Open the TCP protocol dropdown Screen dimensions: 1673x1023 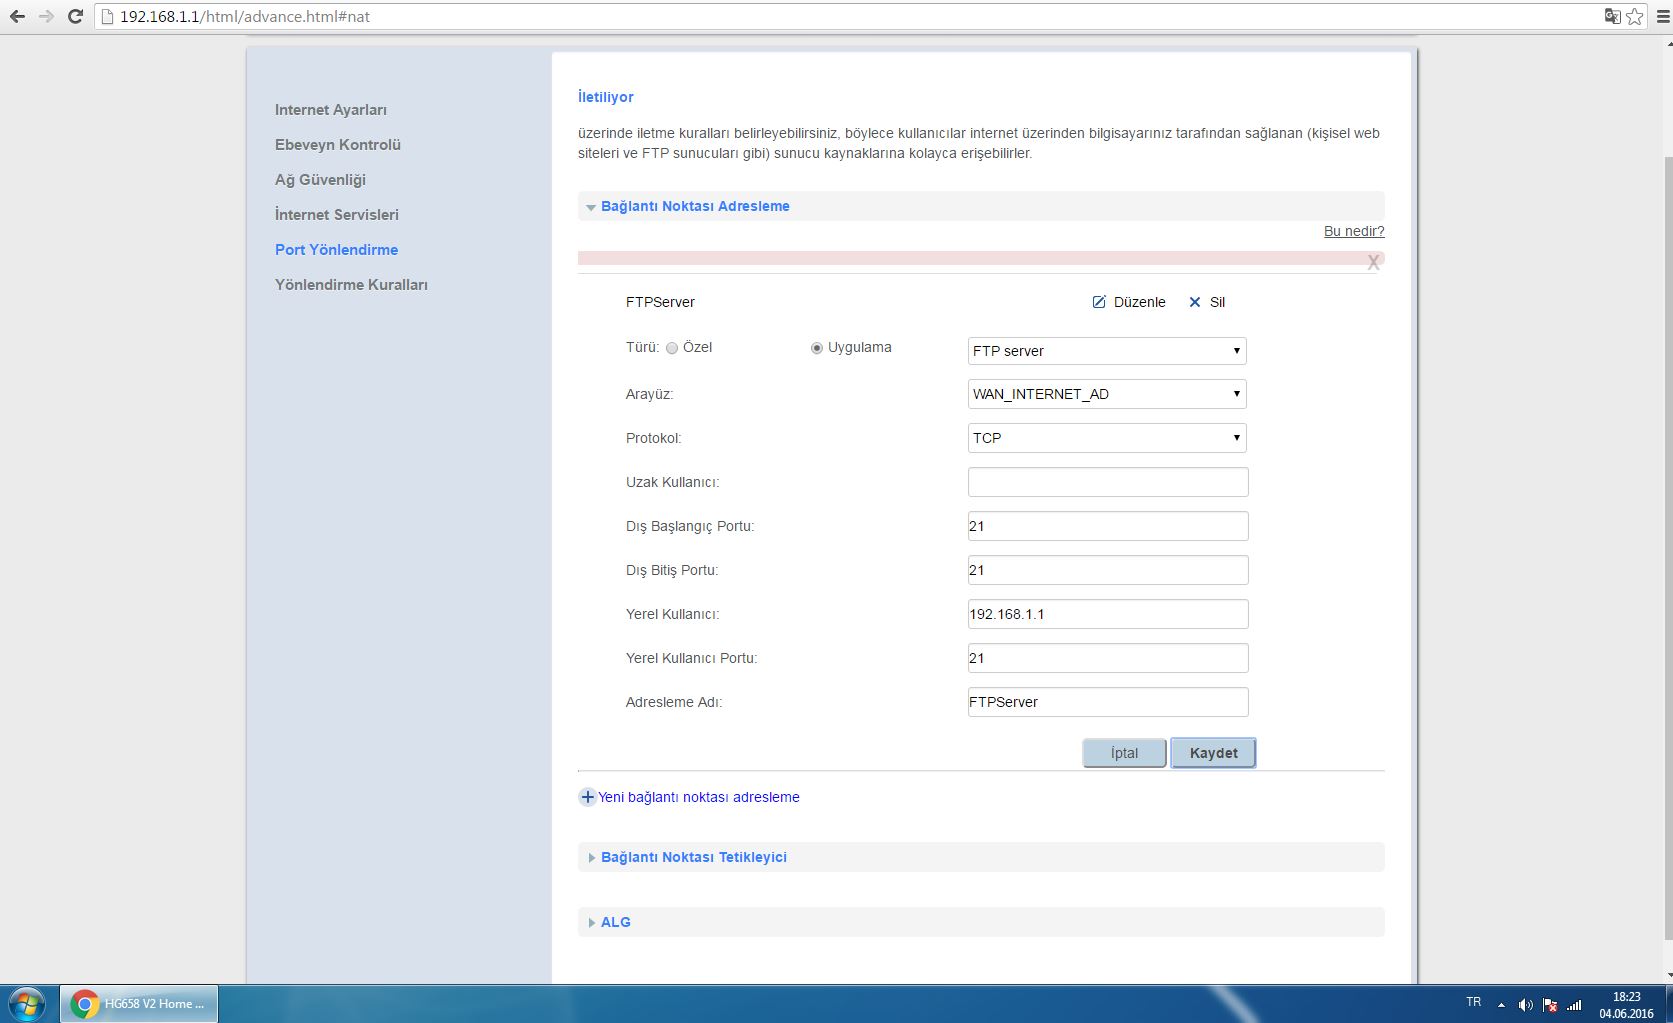[x=1107, y=438]
